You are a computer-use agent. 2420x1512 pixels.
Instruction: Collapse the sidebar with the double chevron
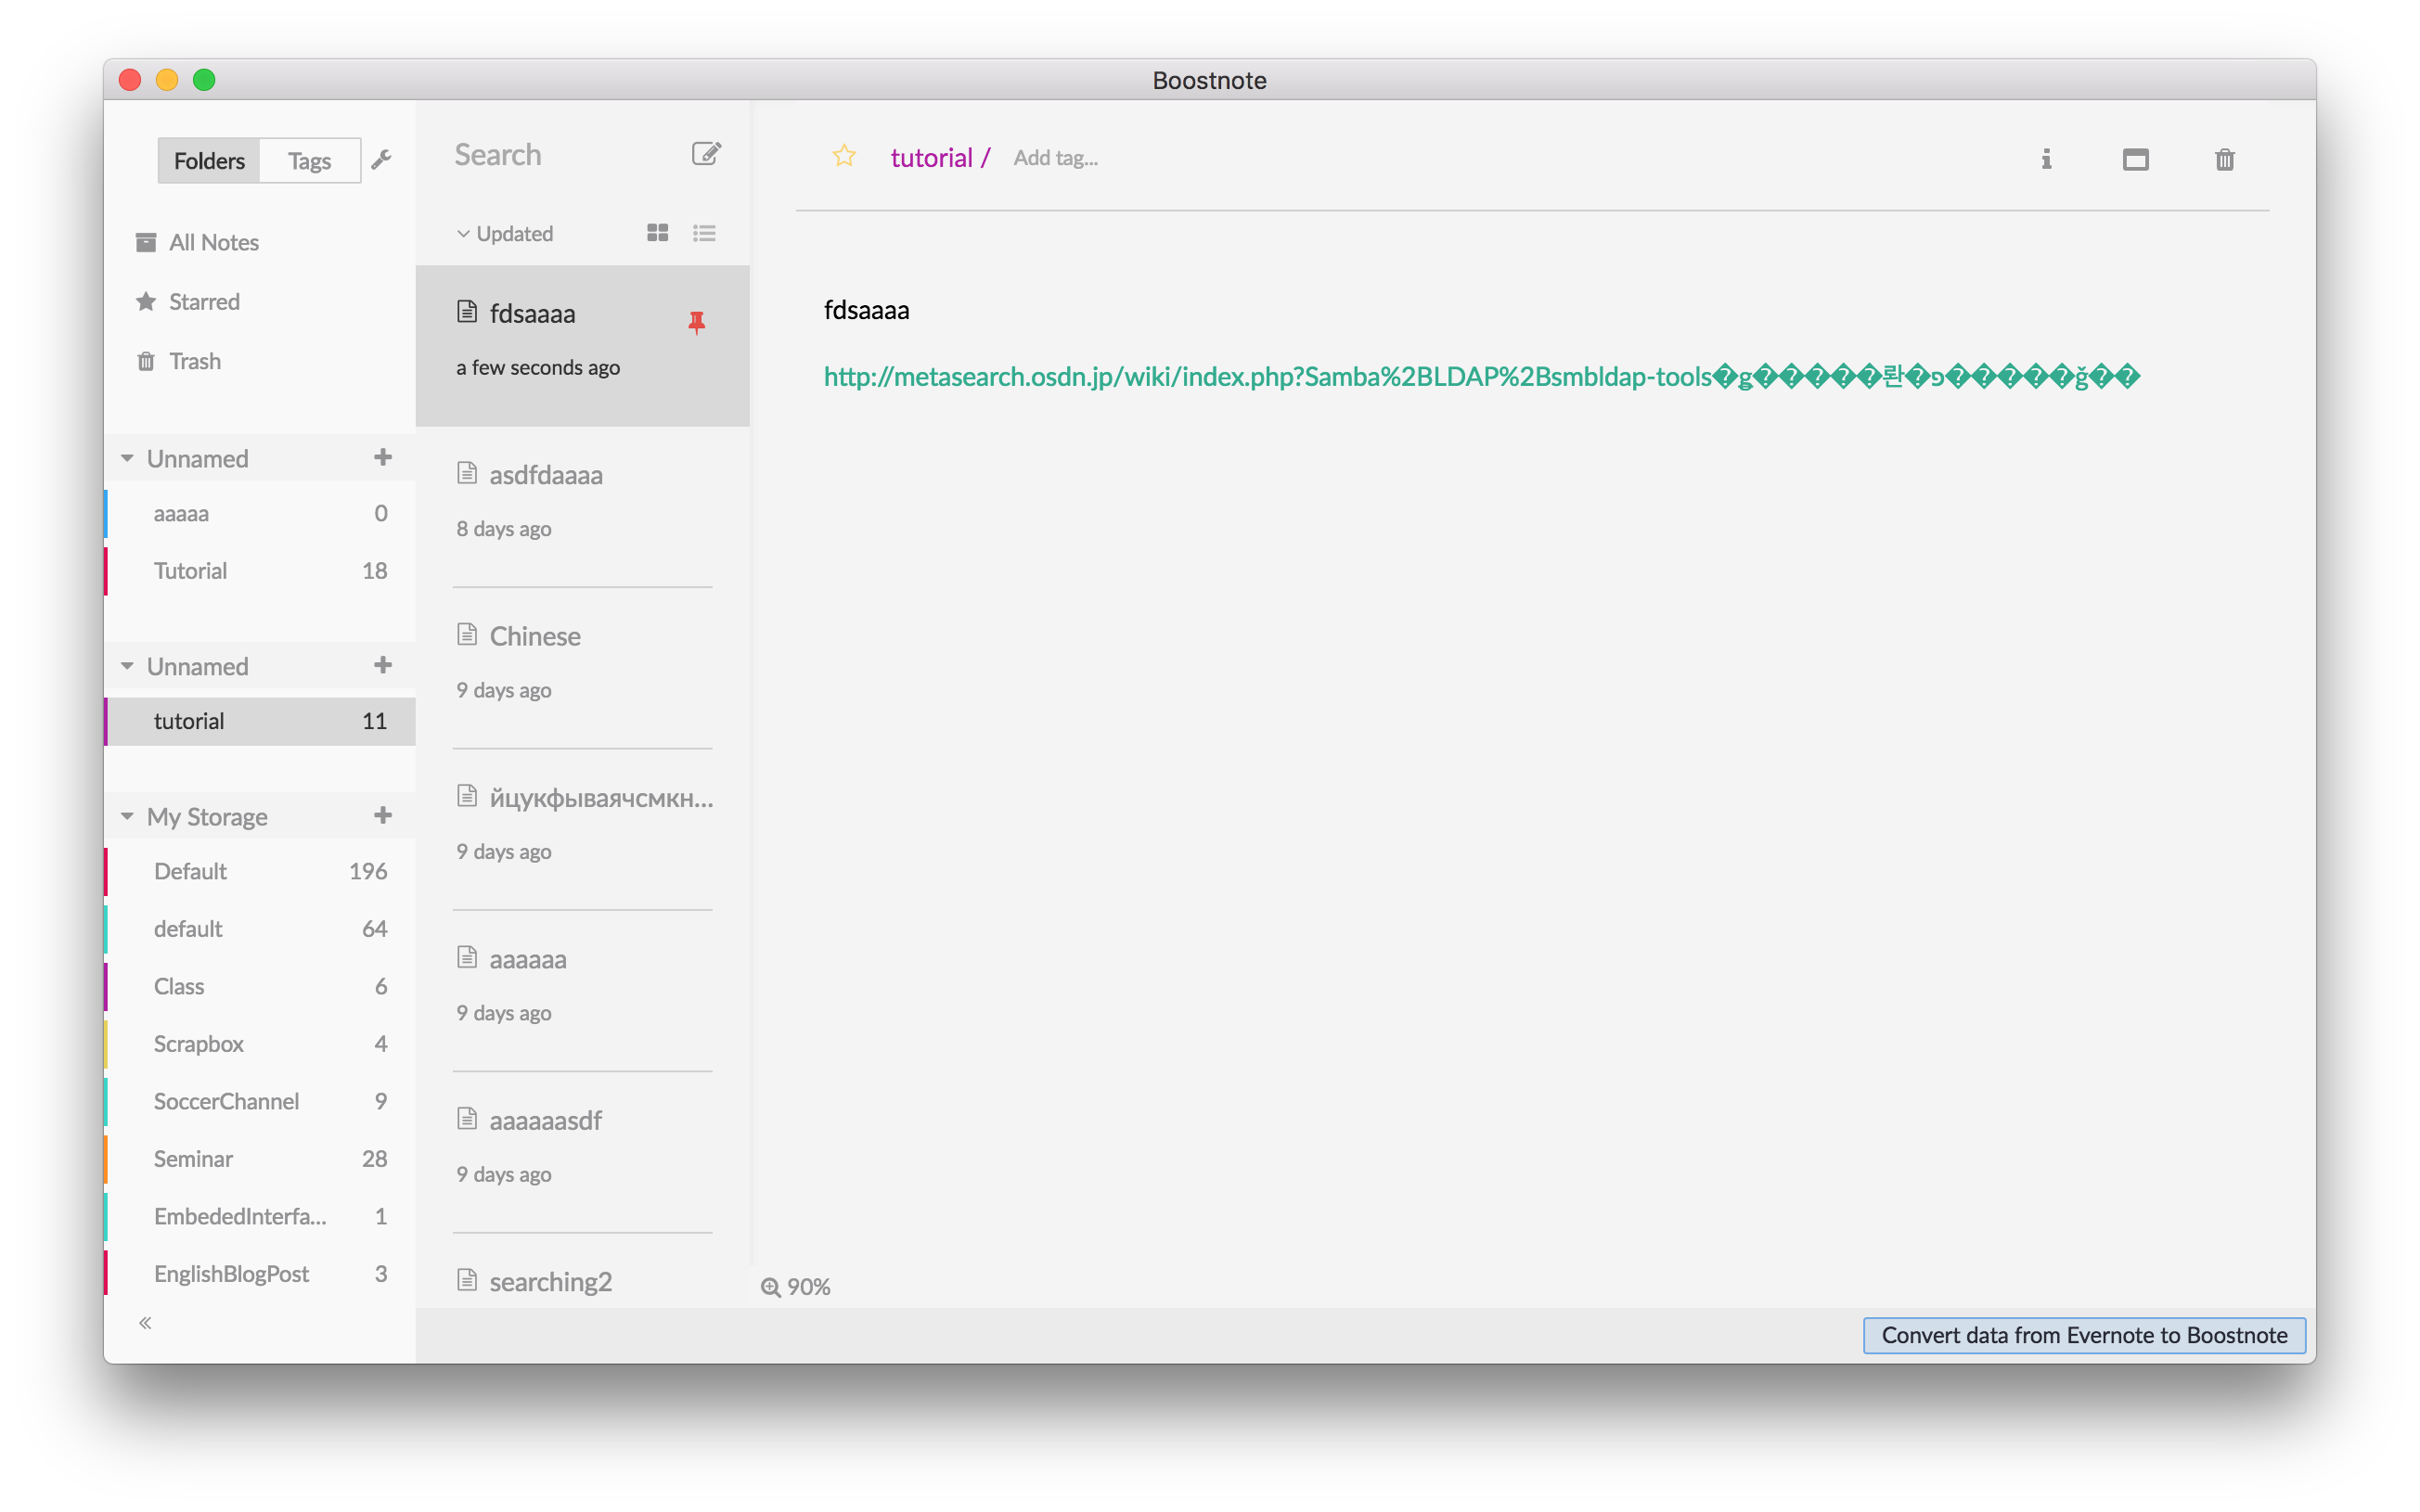[x=145, y=1323]
